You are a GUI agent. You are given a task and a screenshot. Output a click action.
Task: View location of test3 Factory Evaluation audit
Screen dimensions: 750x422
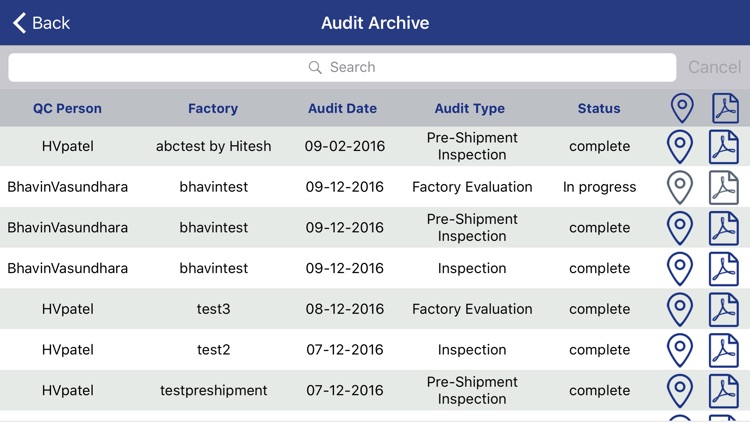680,309
